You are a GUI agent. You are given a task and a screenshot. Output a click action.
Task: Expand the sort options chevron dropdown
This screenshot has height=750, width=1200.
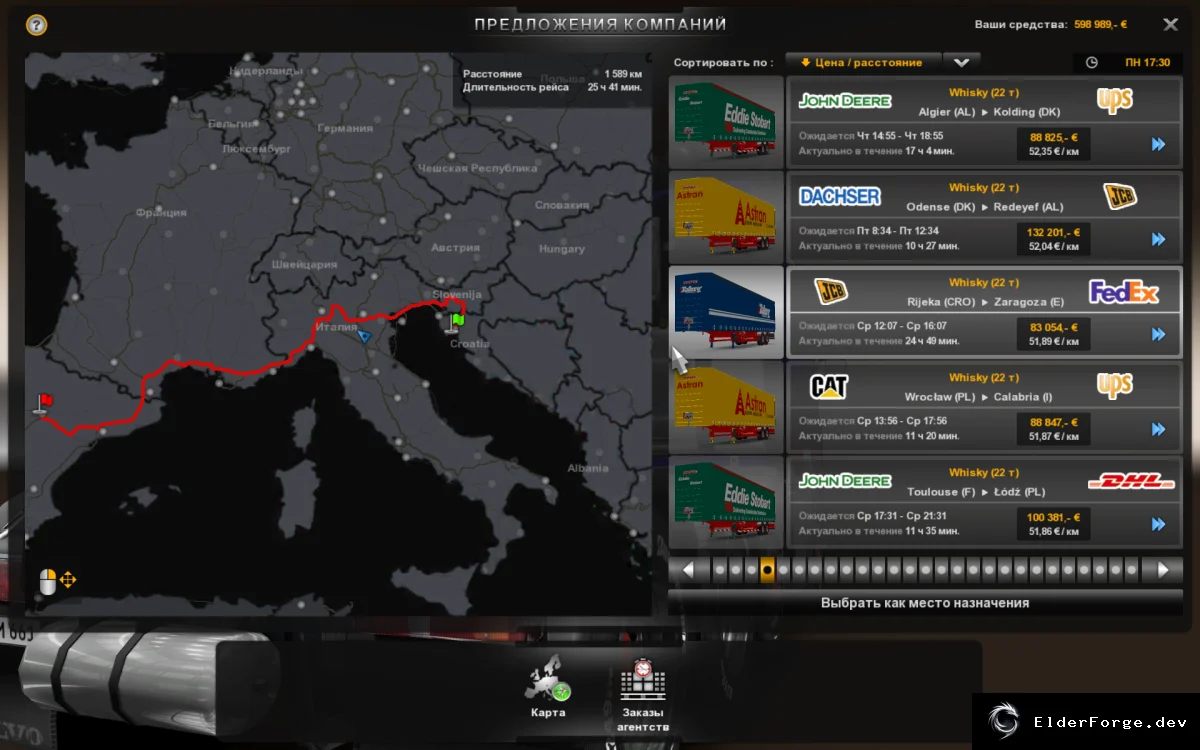[961, 62]
